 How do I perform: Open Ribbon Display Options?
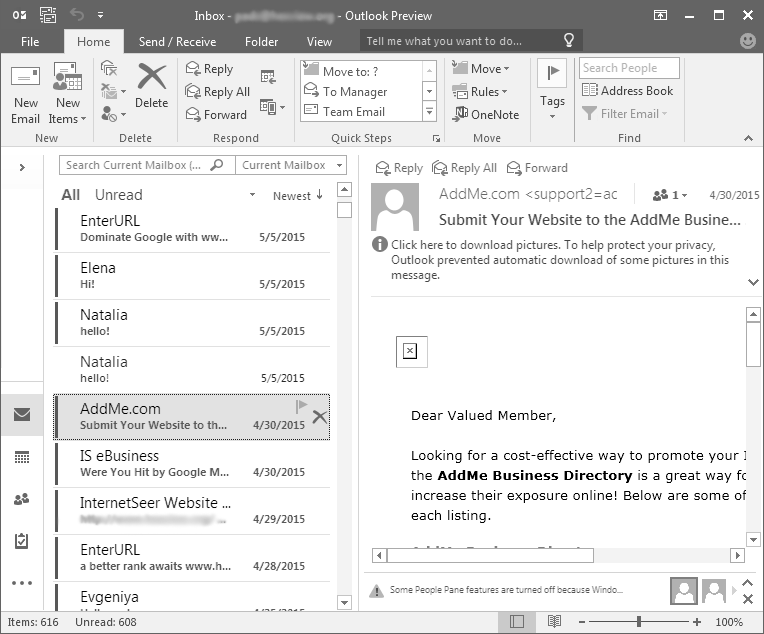(x=660, y=15)
